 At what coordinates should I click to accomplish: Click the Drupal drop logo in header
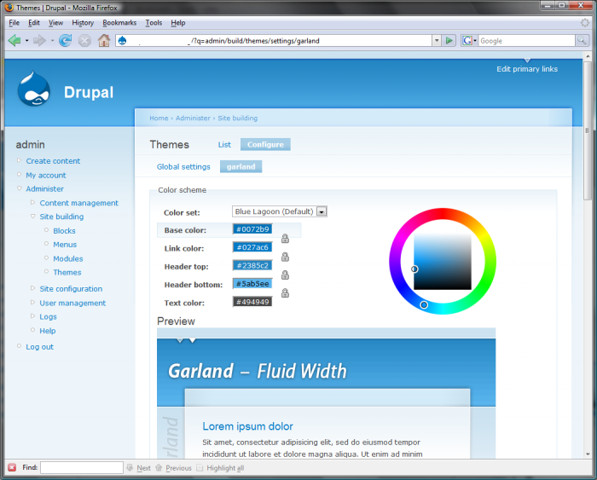coord(34,90)
